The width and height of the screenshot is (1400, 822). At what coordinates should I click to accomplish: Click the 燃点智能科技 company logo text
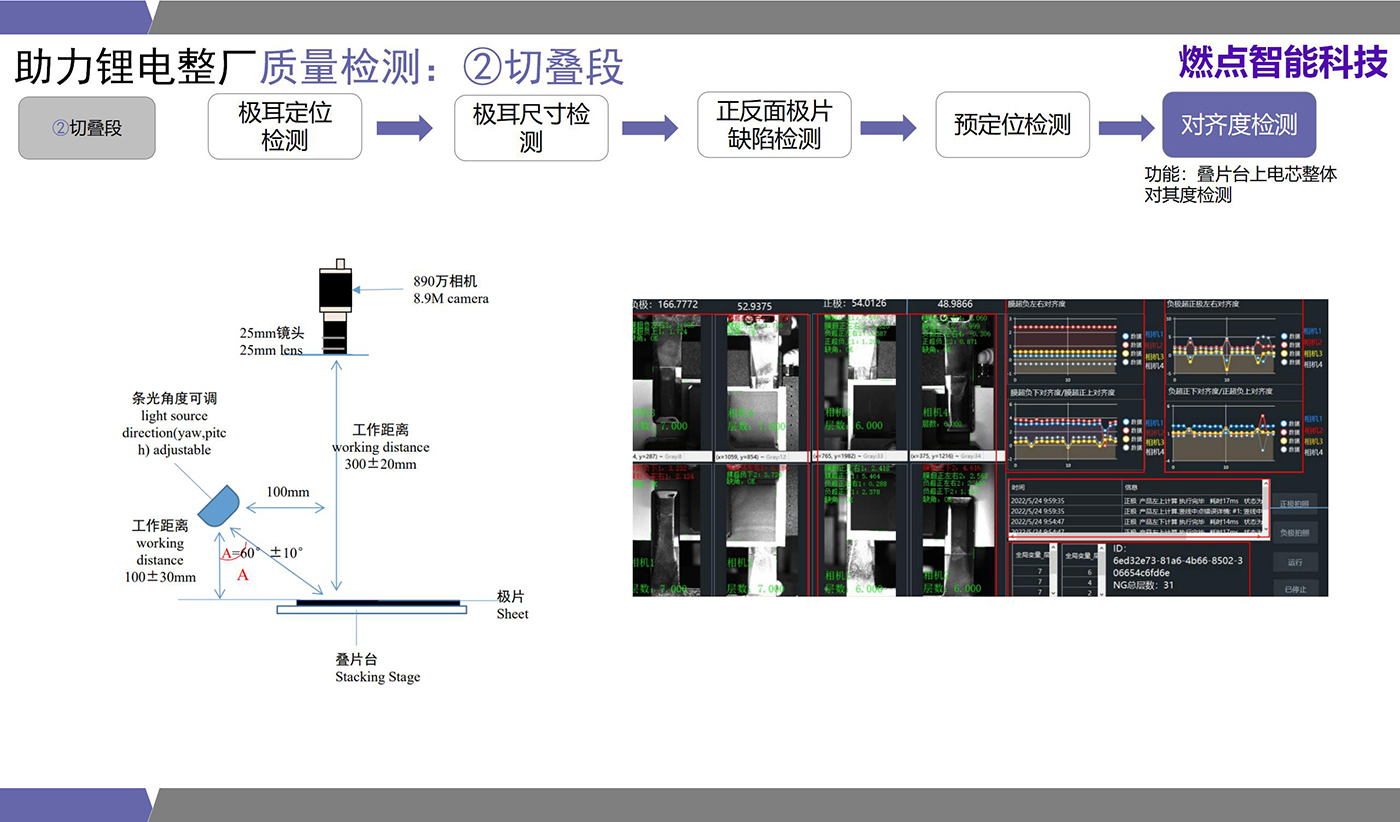point(1283,62)
